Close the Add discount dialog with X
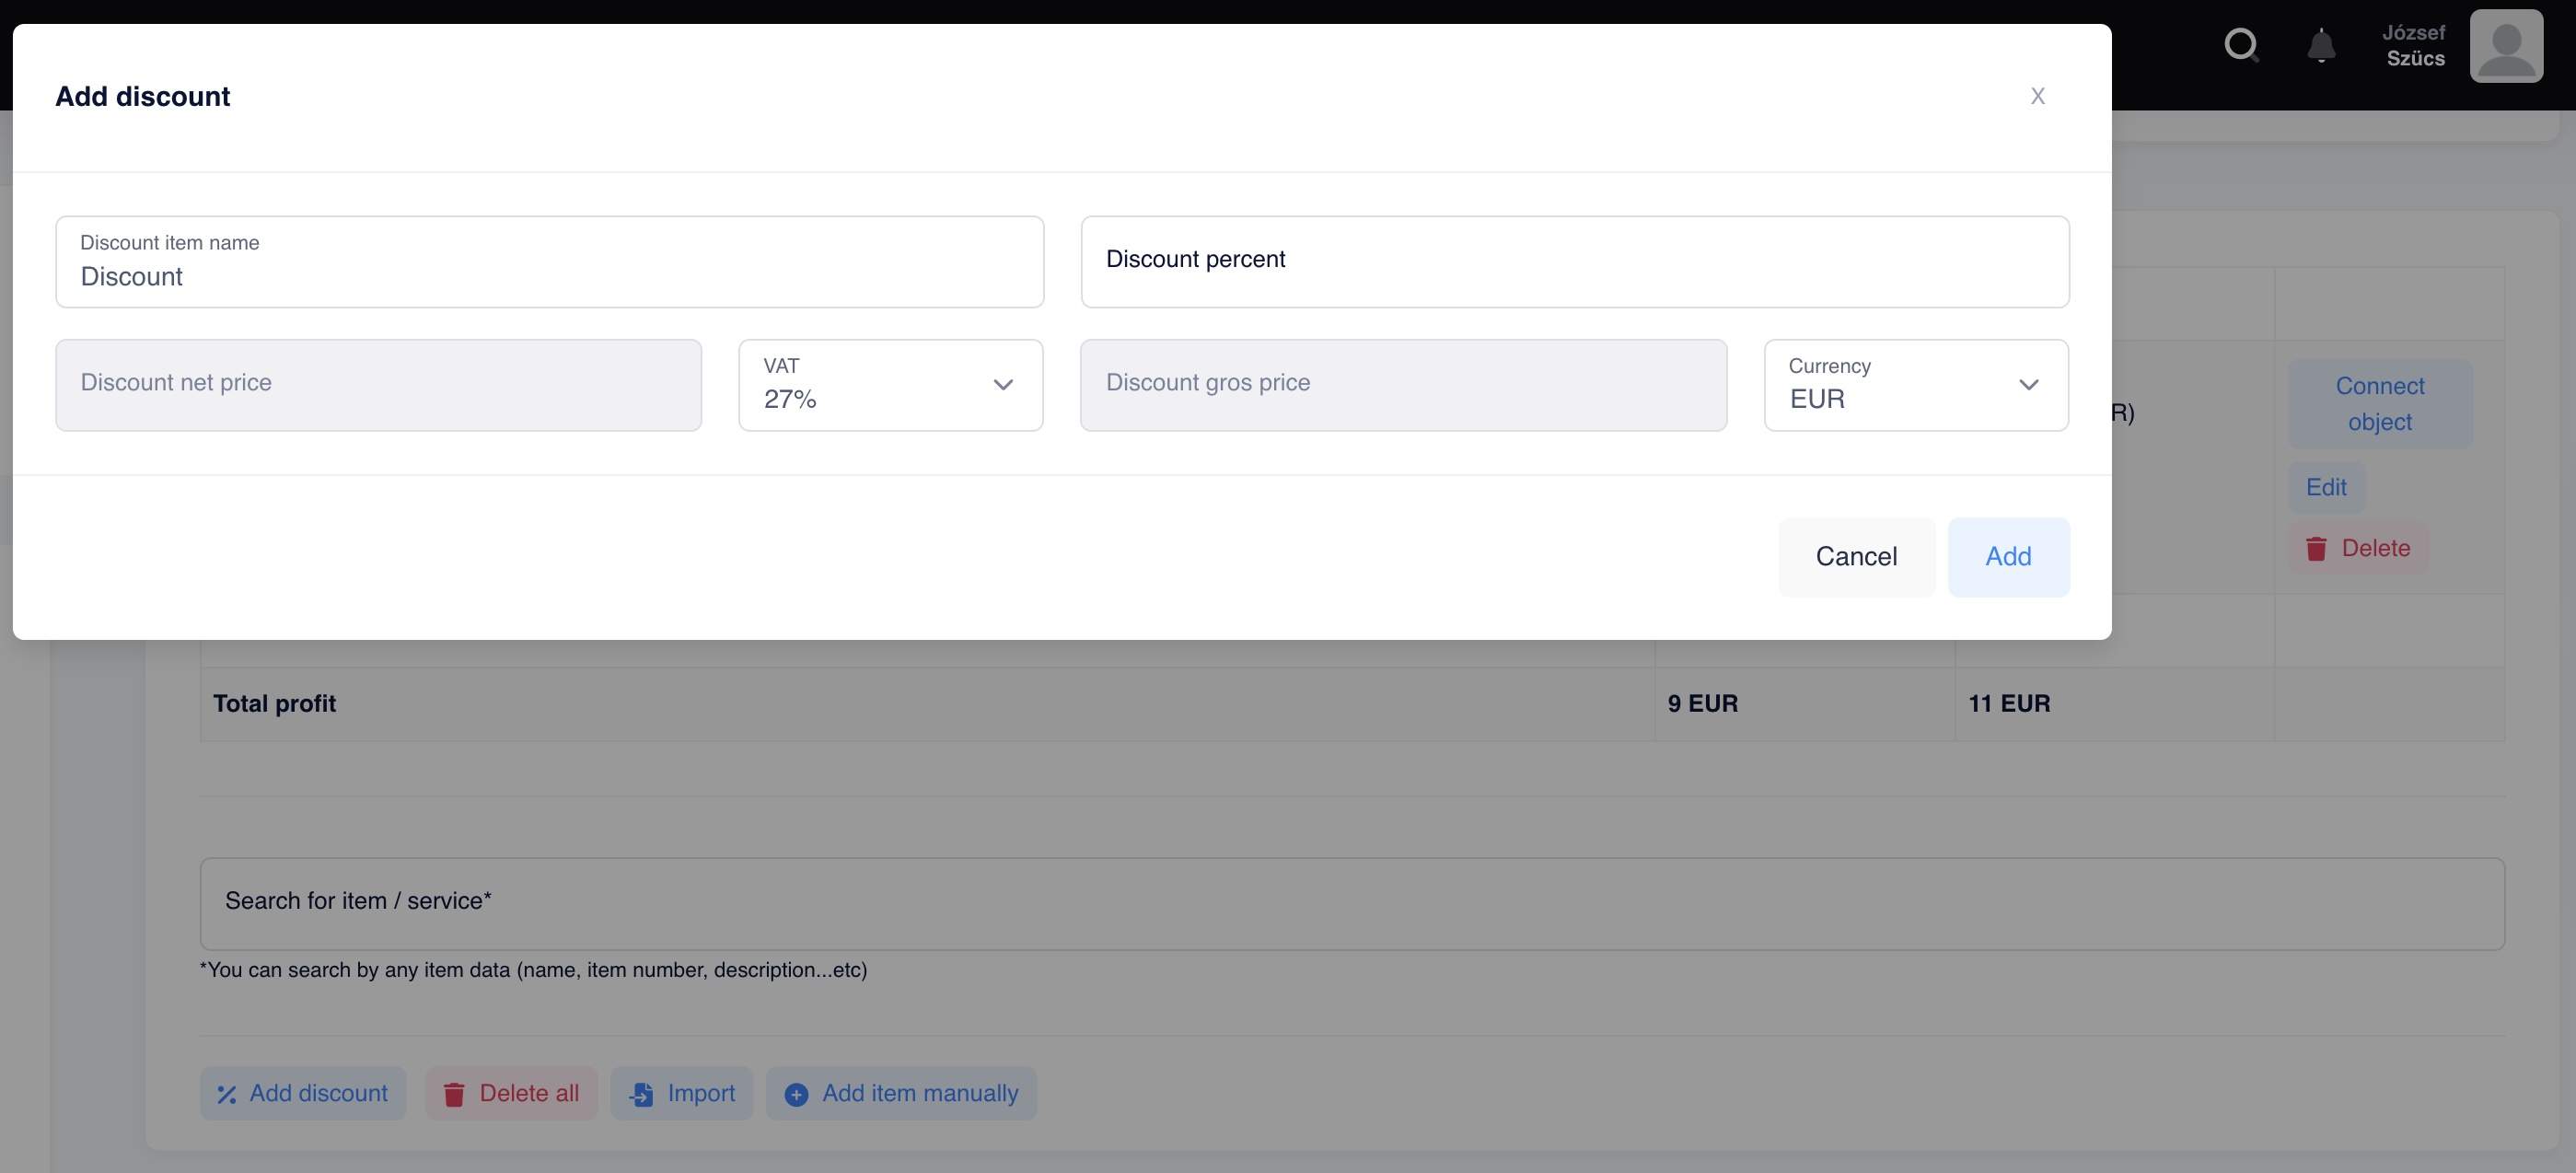The image size is (2576, 1173). (x=2037, y=96)
